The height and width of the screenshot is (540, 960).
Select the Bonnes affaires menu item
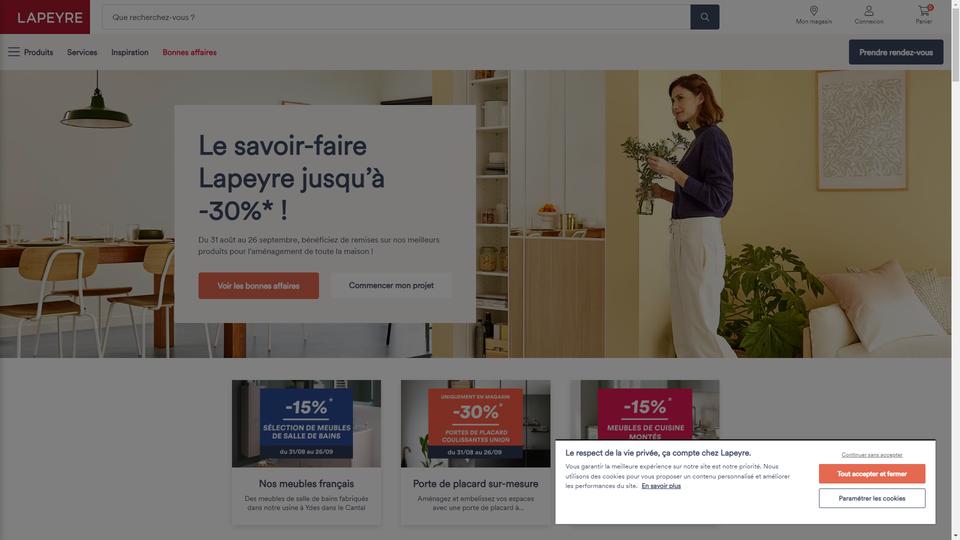pyautogui.click(x=189, y=53)
